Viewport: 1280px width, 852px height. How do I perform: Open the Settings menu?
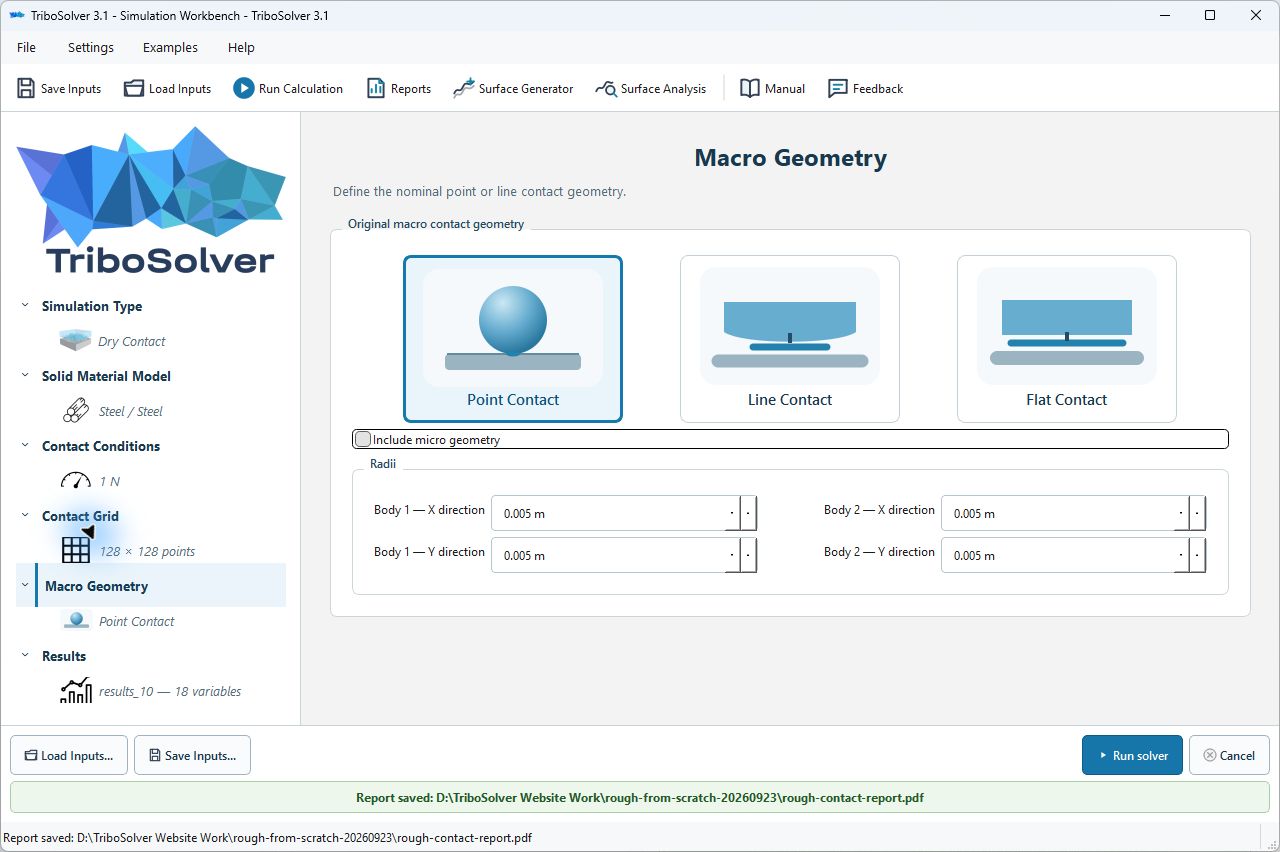(91, 47)
